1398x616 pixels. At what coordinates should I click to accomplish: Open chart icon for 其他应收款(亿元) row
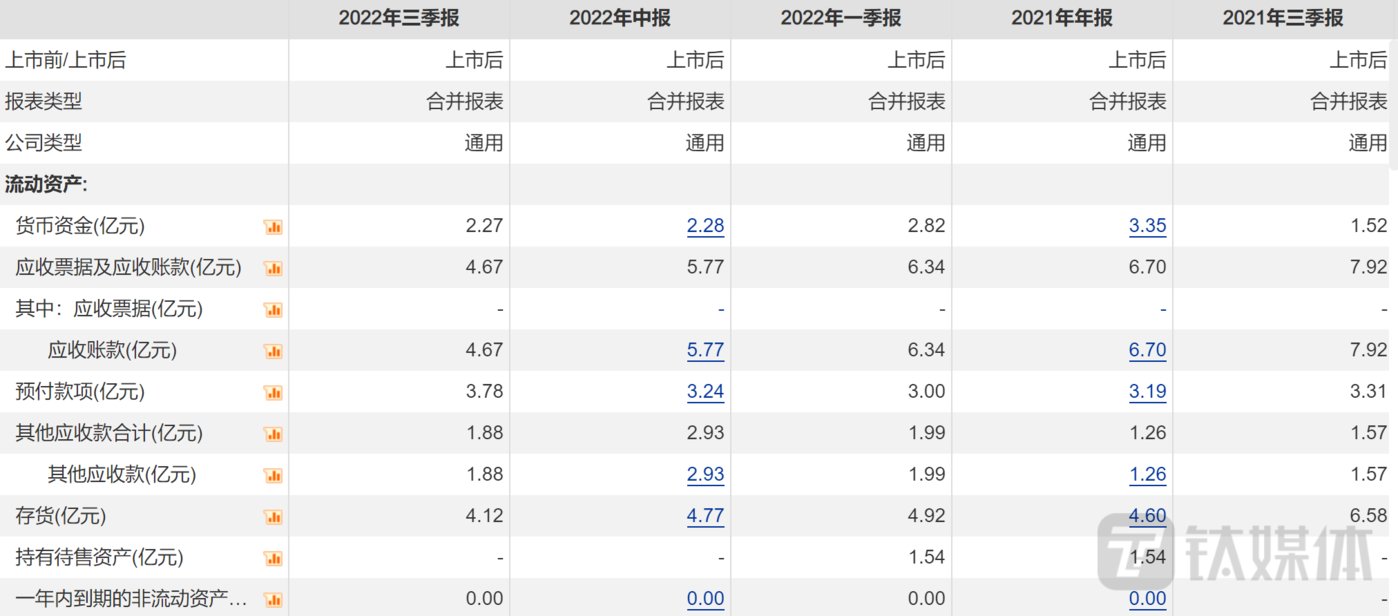[273, 475]
